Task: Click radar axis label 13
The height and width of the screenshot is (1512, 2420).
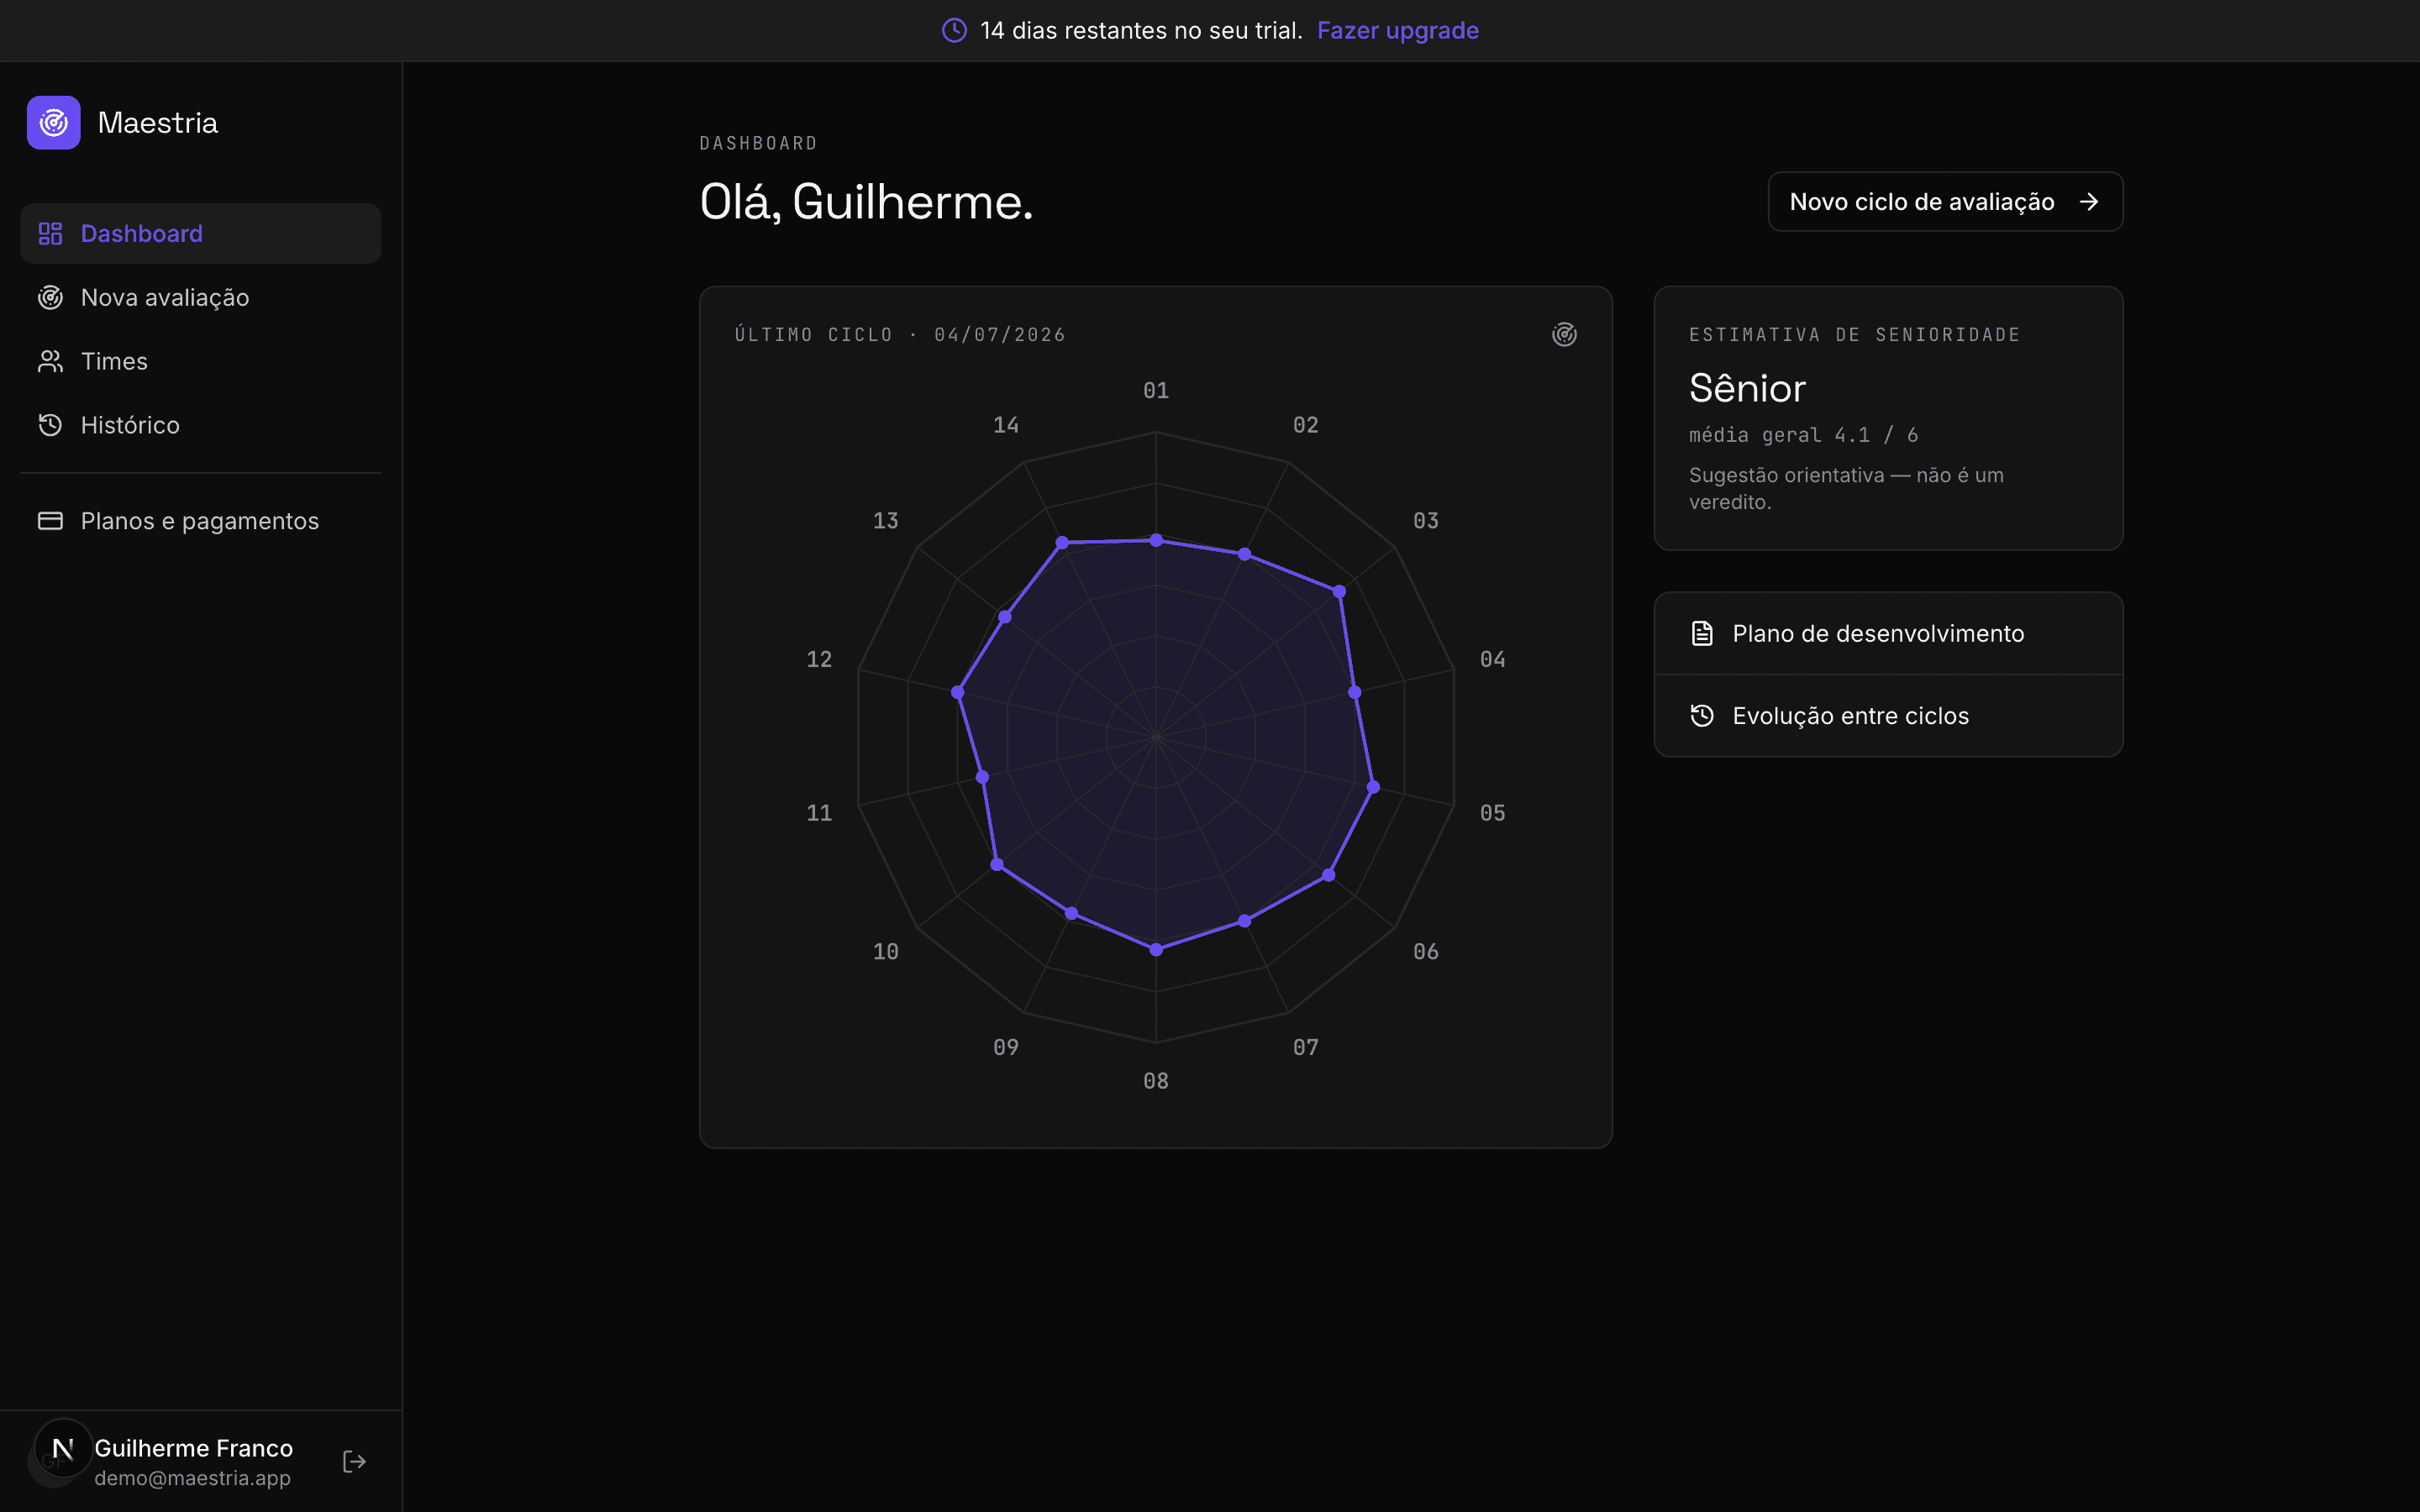Action: 886,520
